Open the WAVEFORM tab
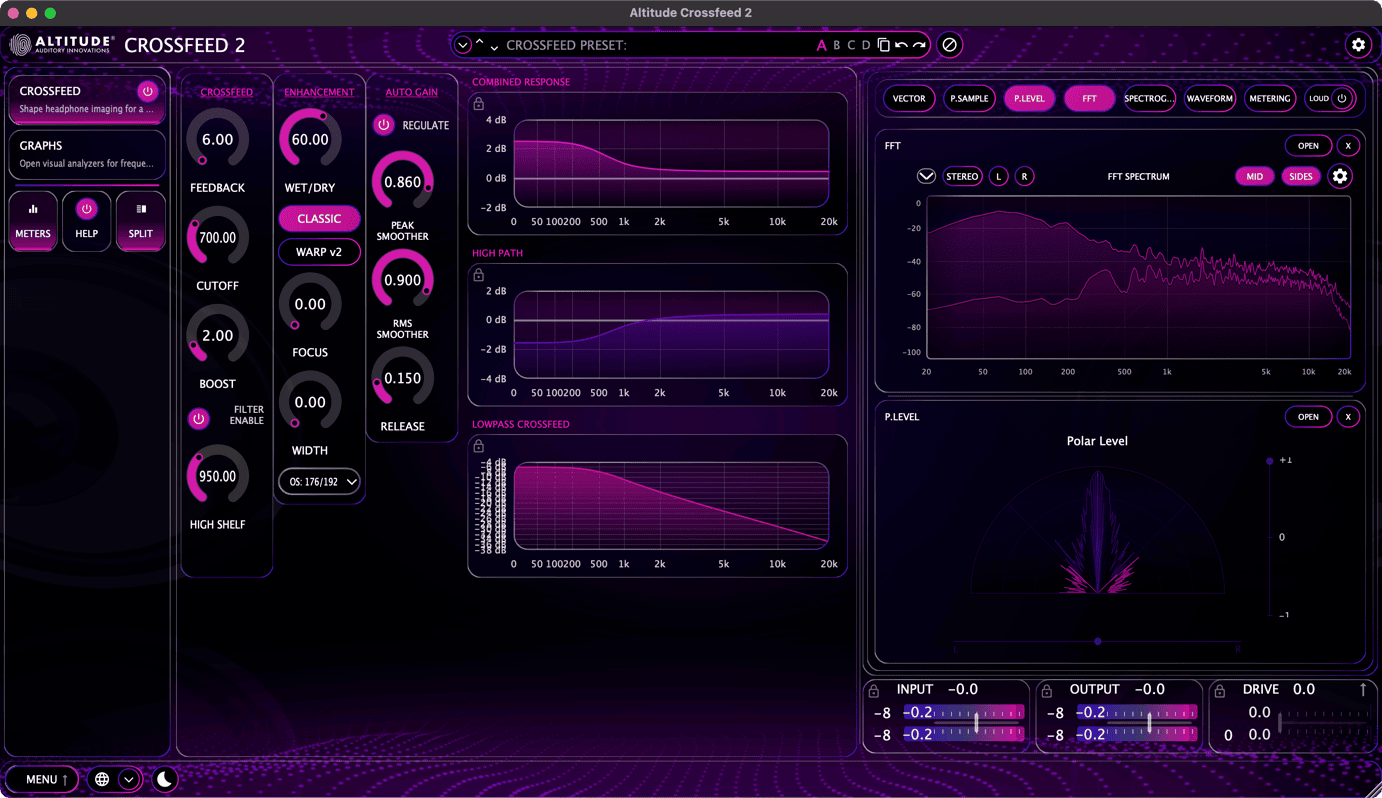Screen dimensions: 1382x798 pos(1210,99)
